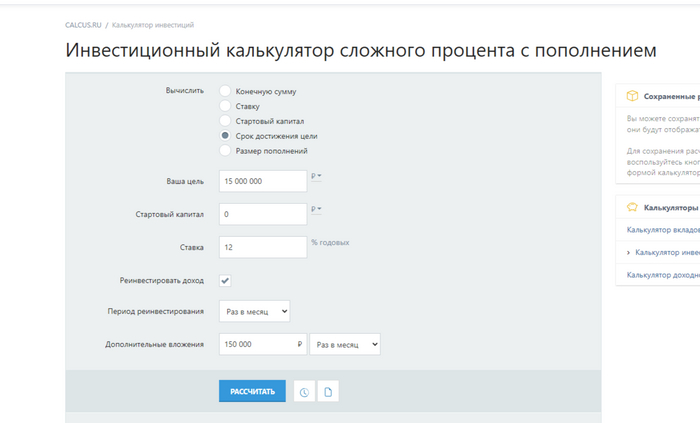The height and width of the screenshot is (423, 700).
Task: Toggle the Реинвестировать доход checkbox
Action: 225,281
